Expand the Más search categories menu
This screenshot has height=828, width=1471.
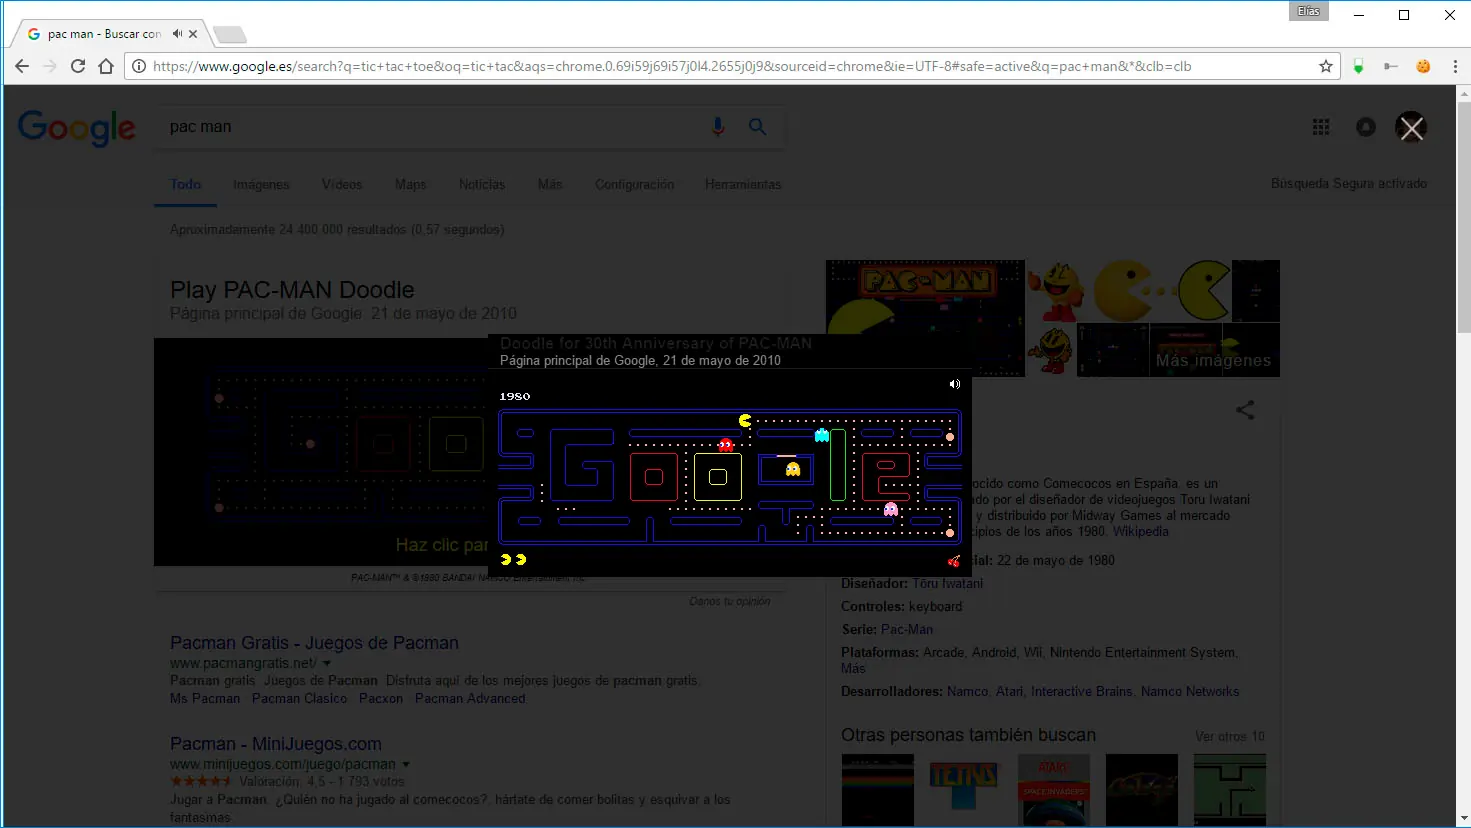click(550, 184)
